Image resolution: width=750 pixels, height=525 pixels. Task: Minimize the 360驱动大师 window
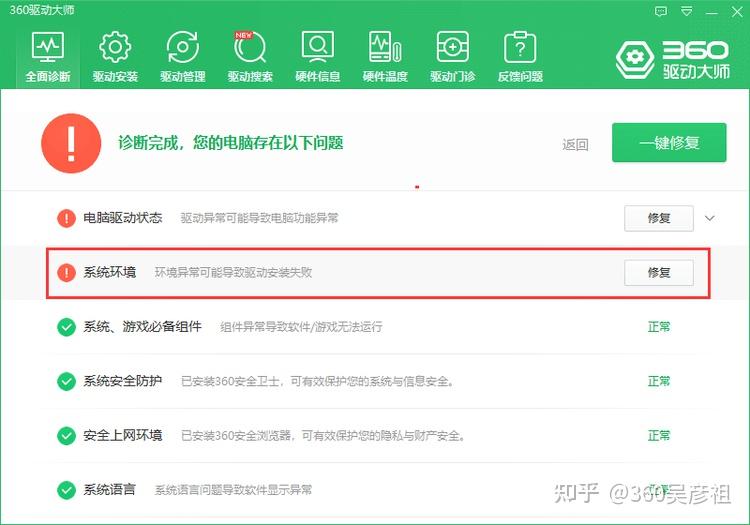(x=712, y=12)
